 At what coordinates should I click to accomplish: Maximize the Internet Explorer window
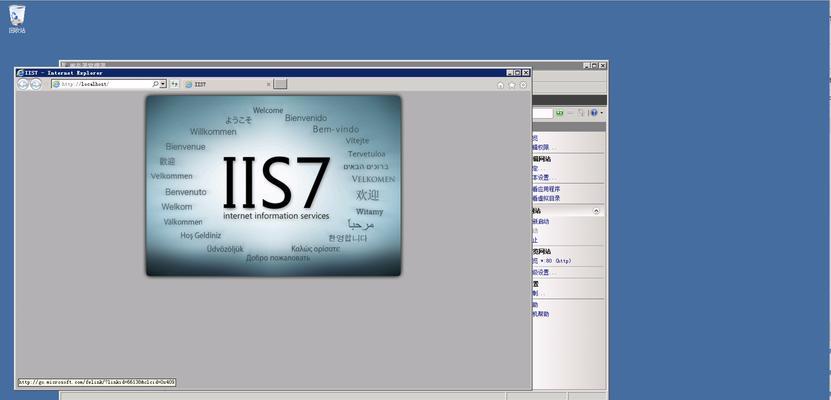pos(517,73)
